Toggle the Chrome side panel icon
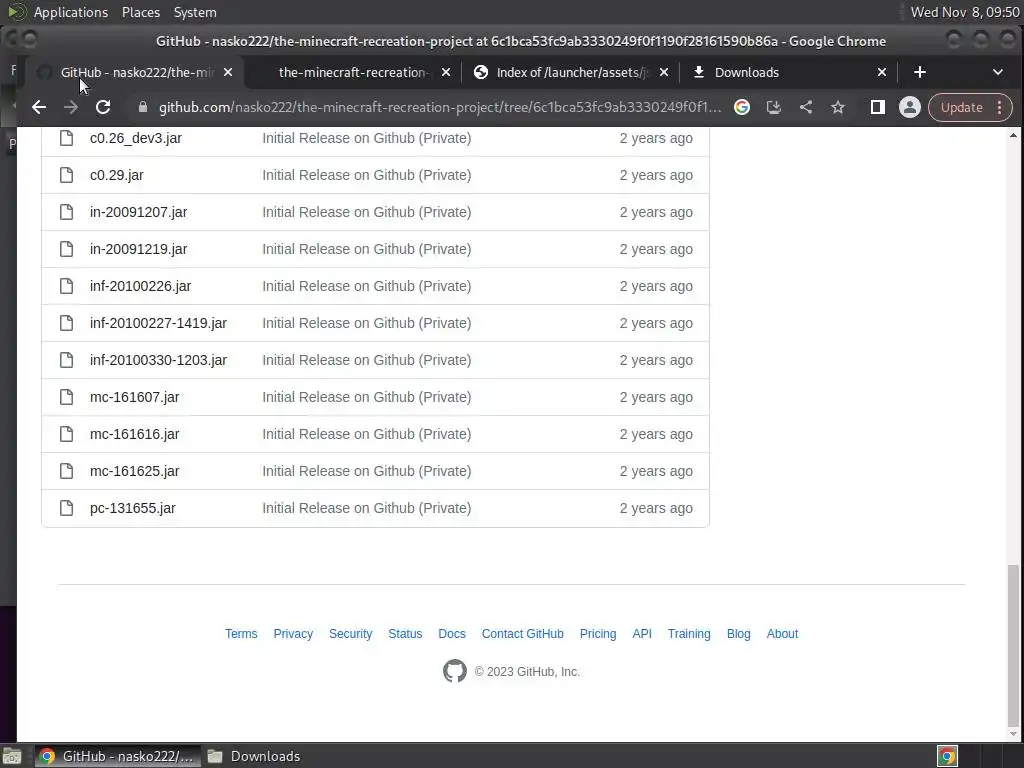 tap(878, 107)
